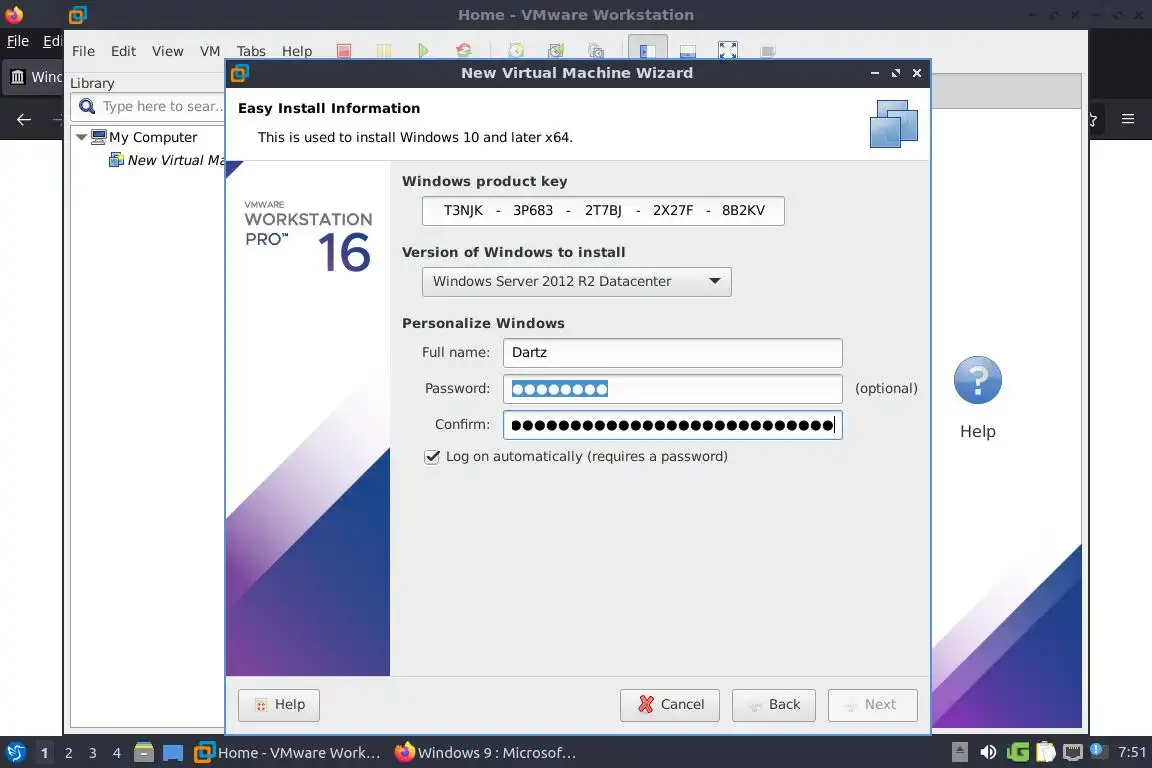
Task: Click the Take Snapshot clock icon
Action: [516, 51]
